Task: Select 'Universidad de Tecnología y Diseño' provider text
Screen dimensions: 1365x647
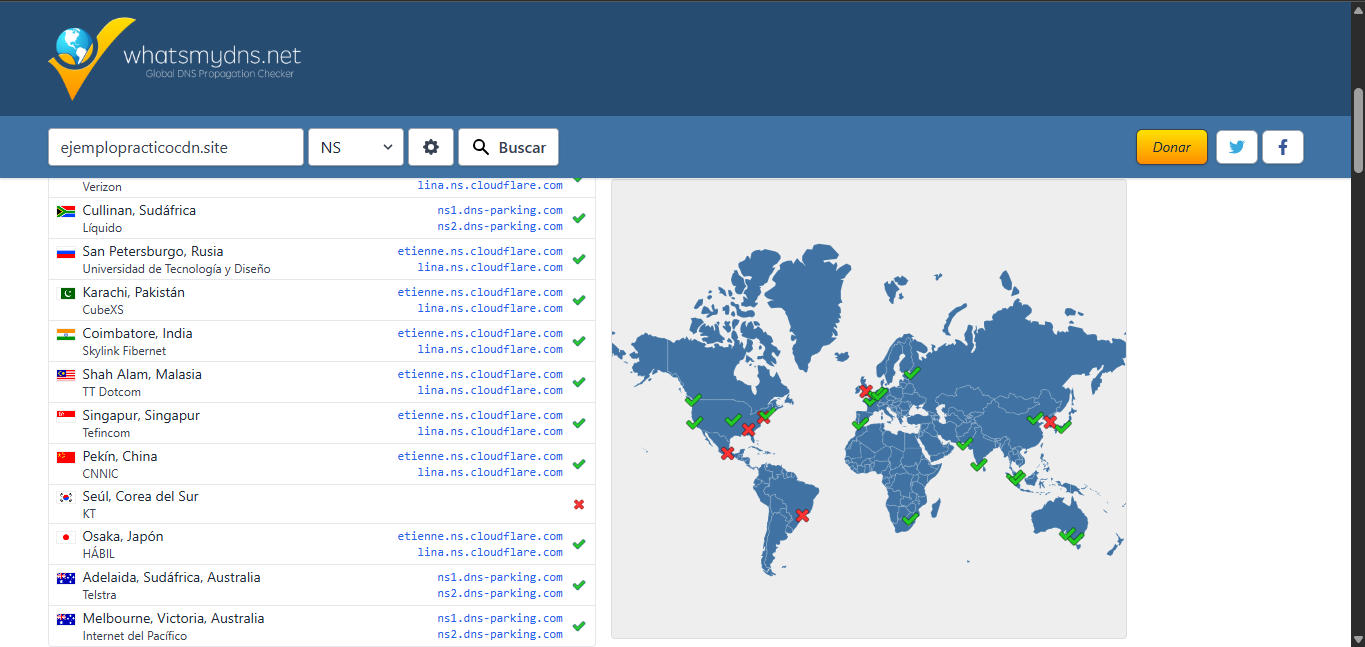Action: pos(176,269)
